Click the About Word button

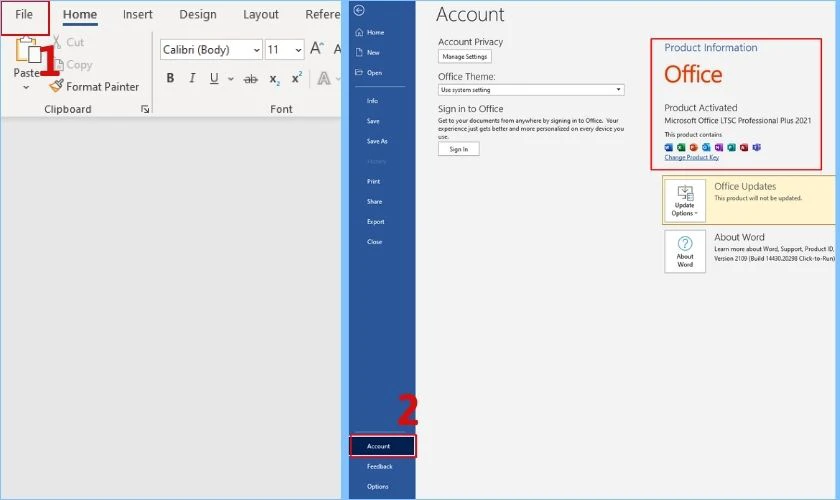(x=685, y=252)
